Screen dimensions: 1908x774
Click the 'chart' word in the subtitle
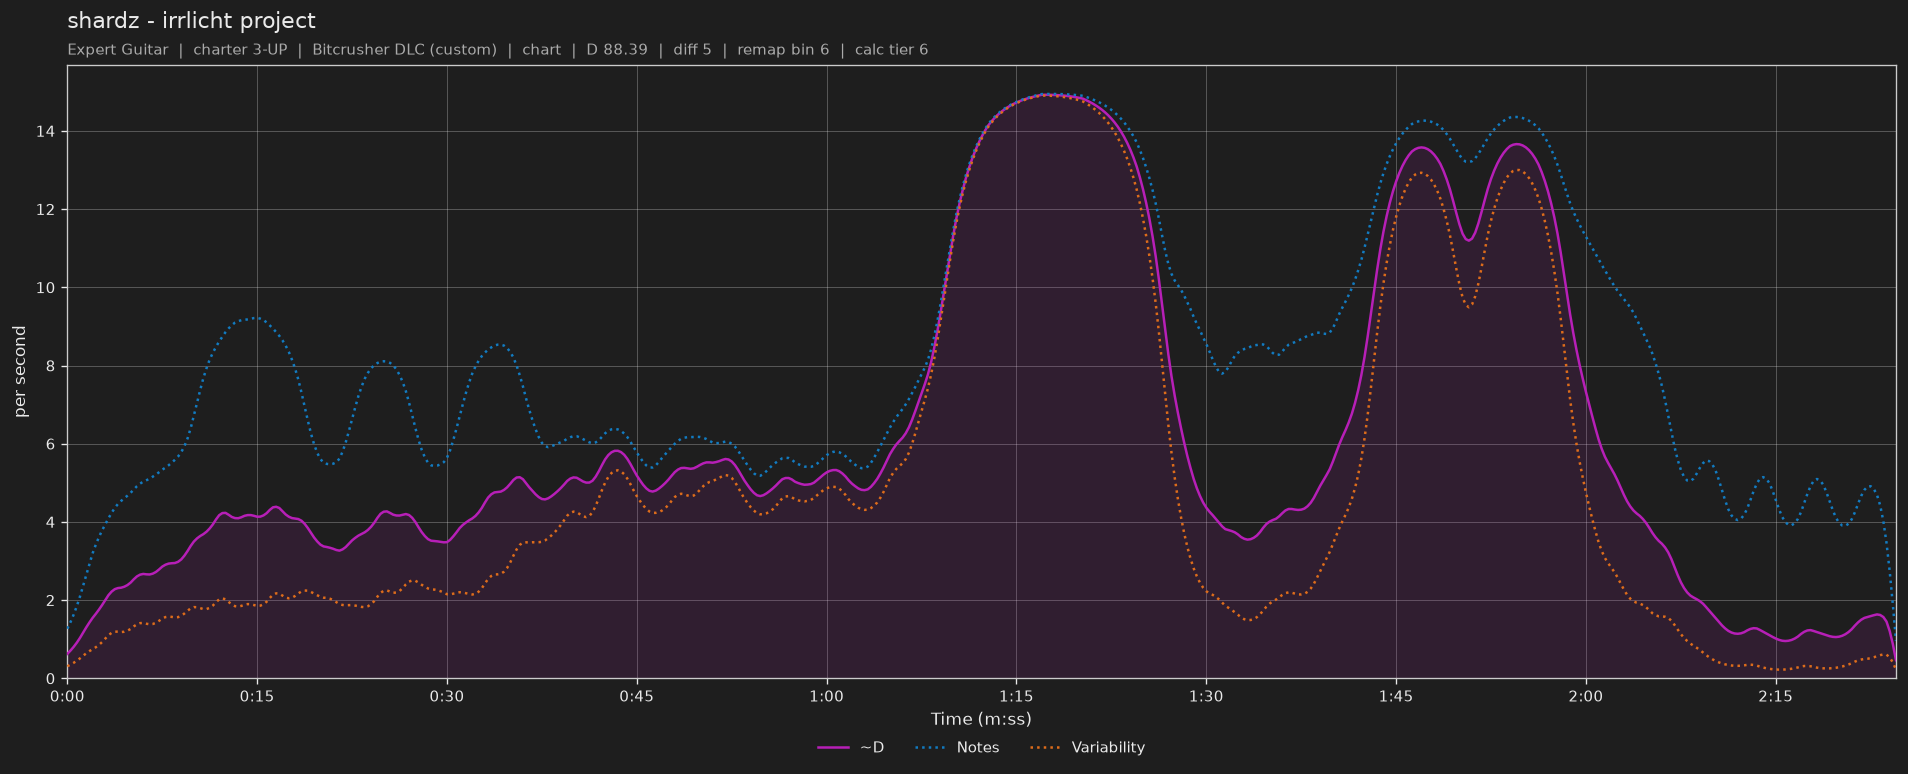(541, 50)
